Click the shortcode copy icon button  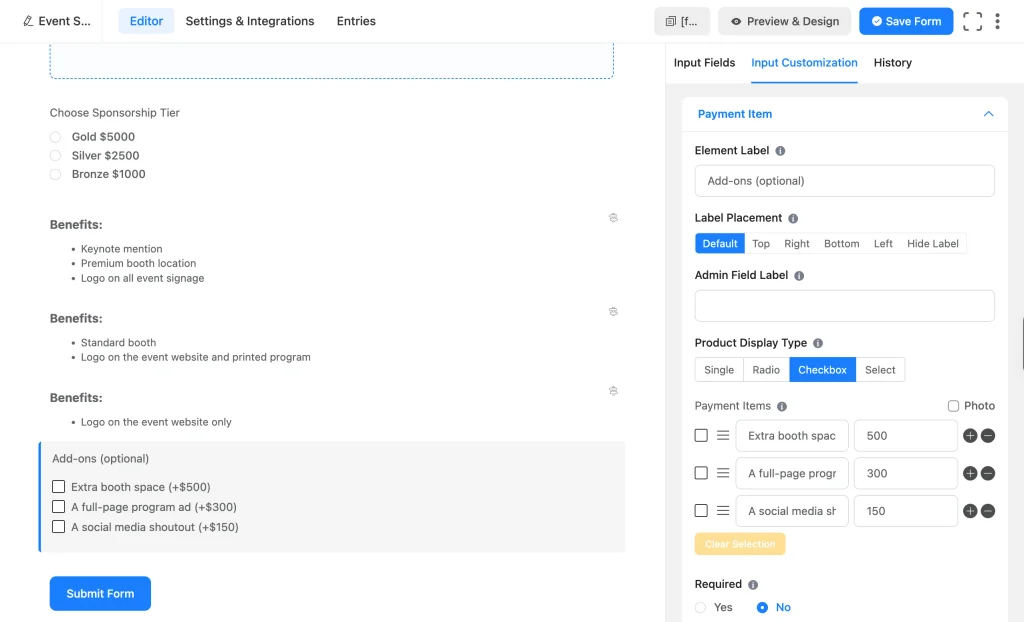click(682, 22)
